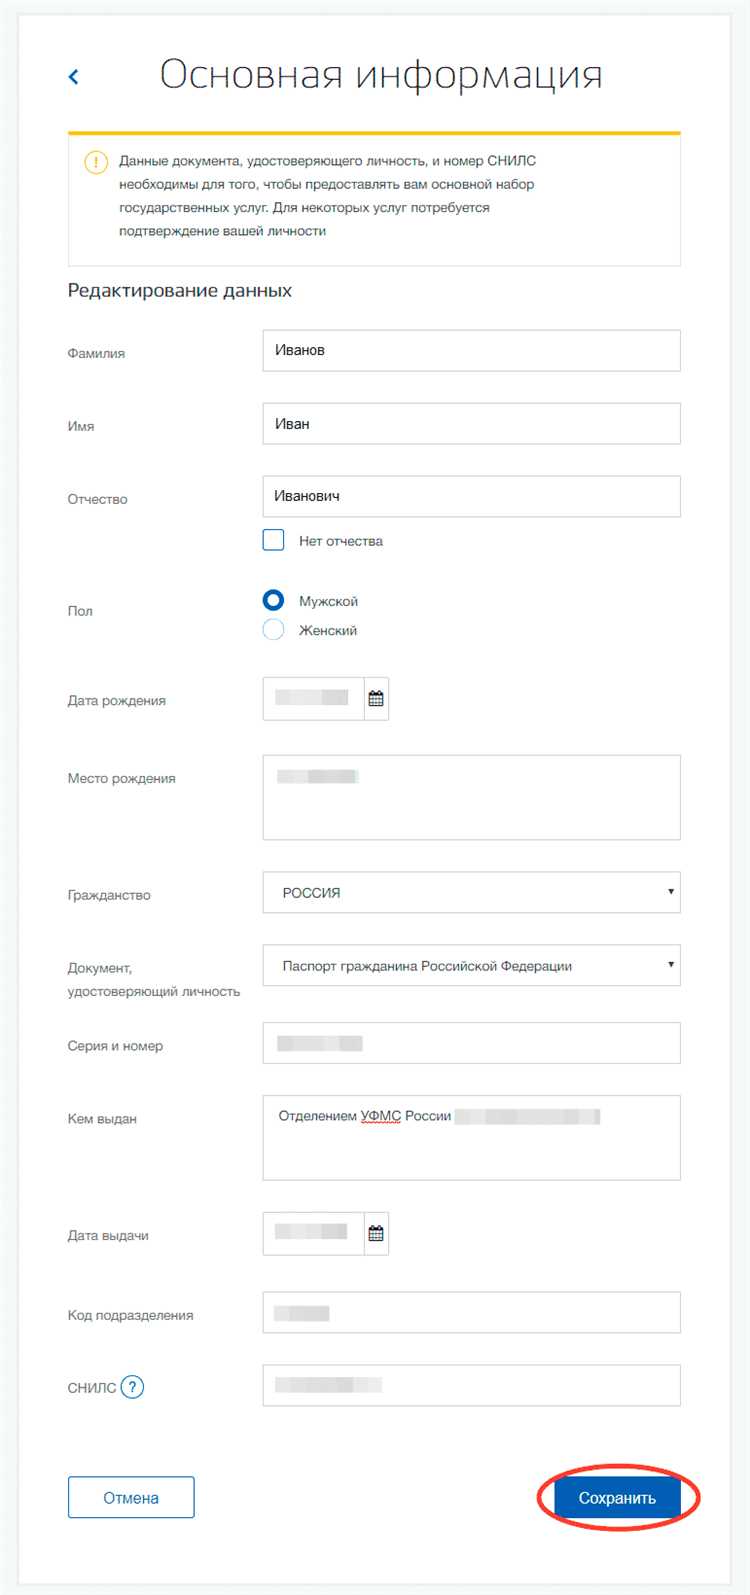Select the 'Мужской' radio button
This screenshot has height=1595, width=750.
point(273,601)
